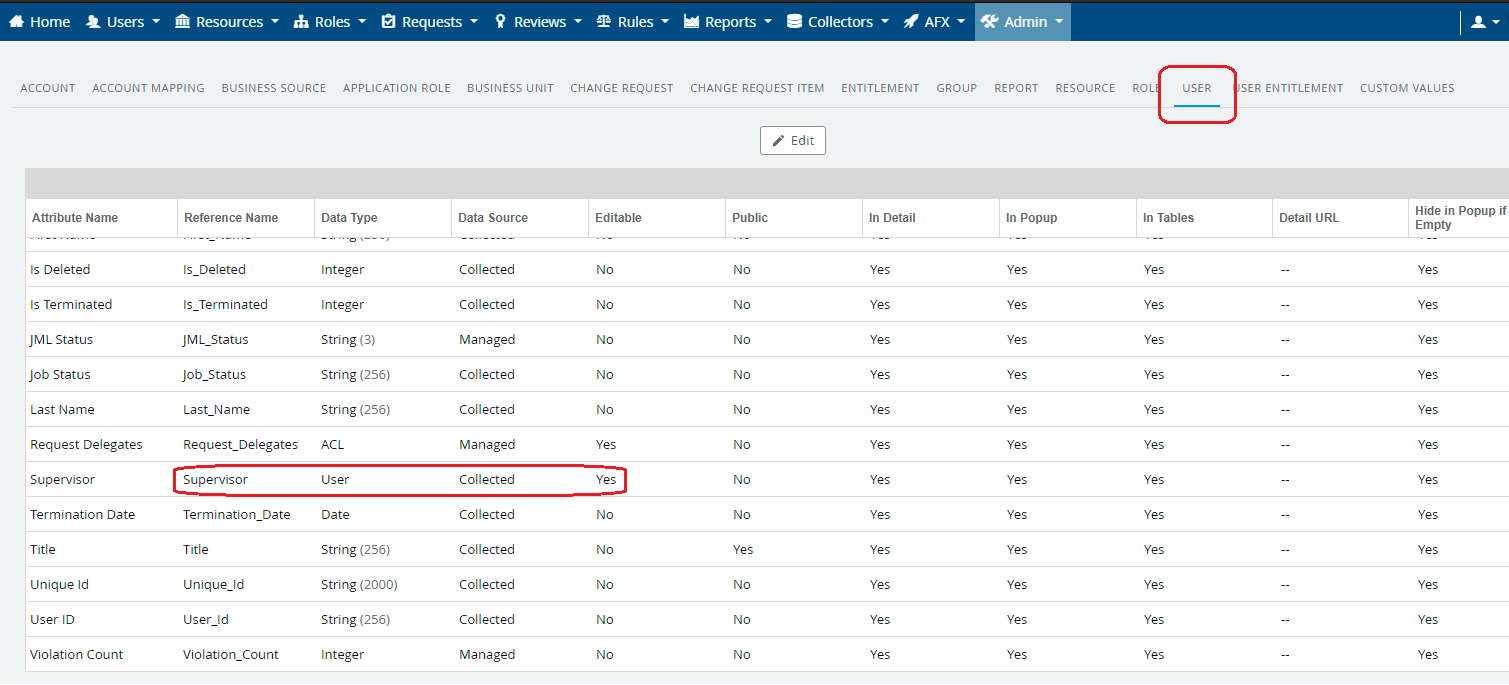
Task: Open the user profile dropdown
Action: point(1485,22)
